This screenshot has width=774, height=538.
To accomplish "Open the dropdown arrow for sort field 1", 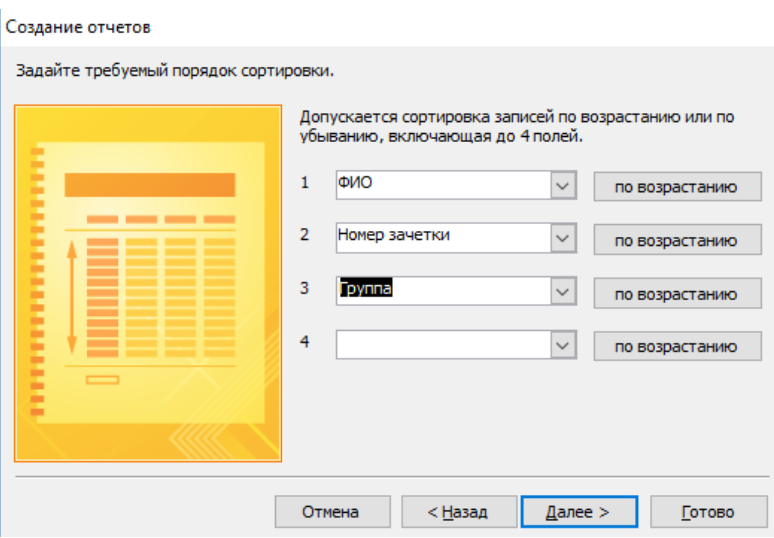I will click(x=563, y=186).
